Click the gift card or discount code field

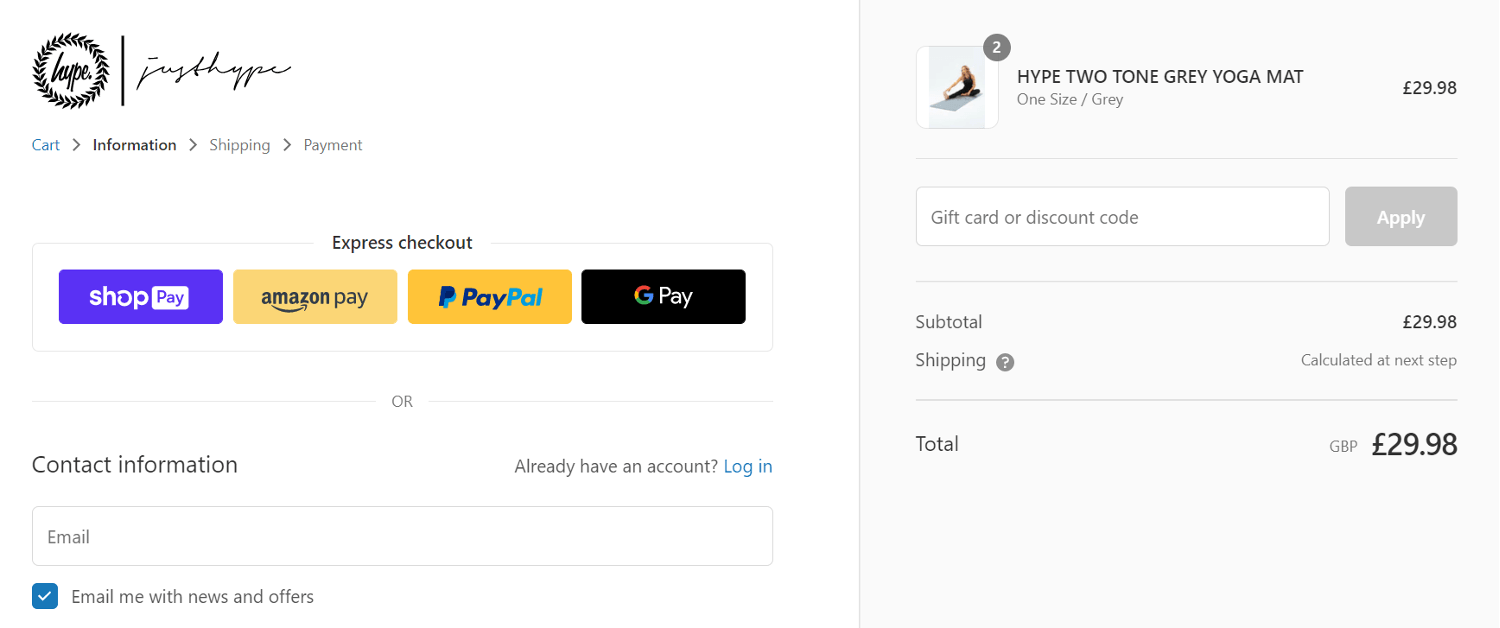pyautogui.click(x=1122, y=216)
